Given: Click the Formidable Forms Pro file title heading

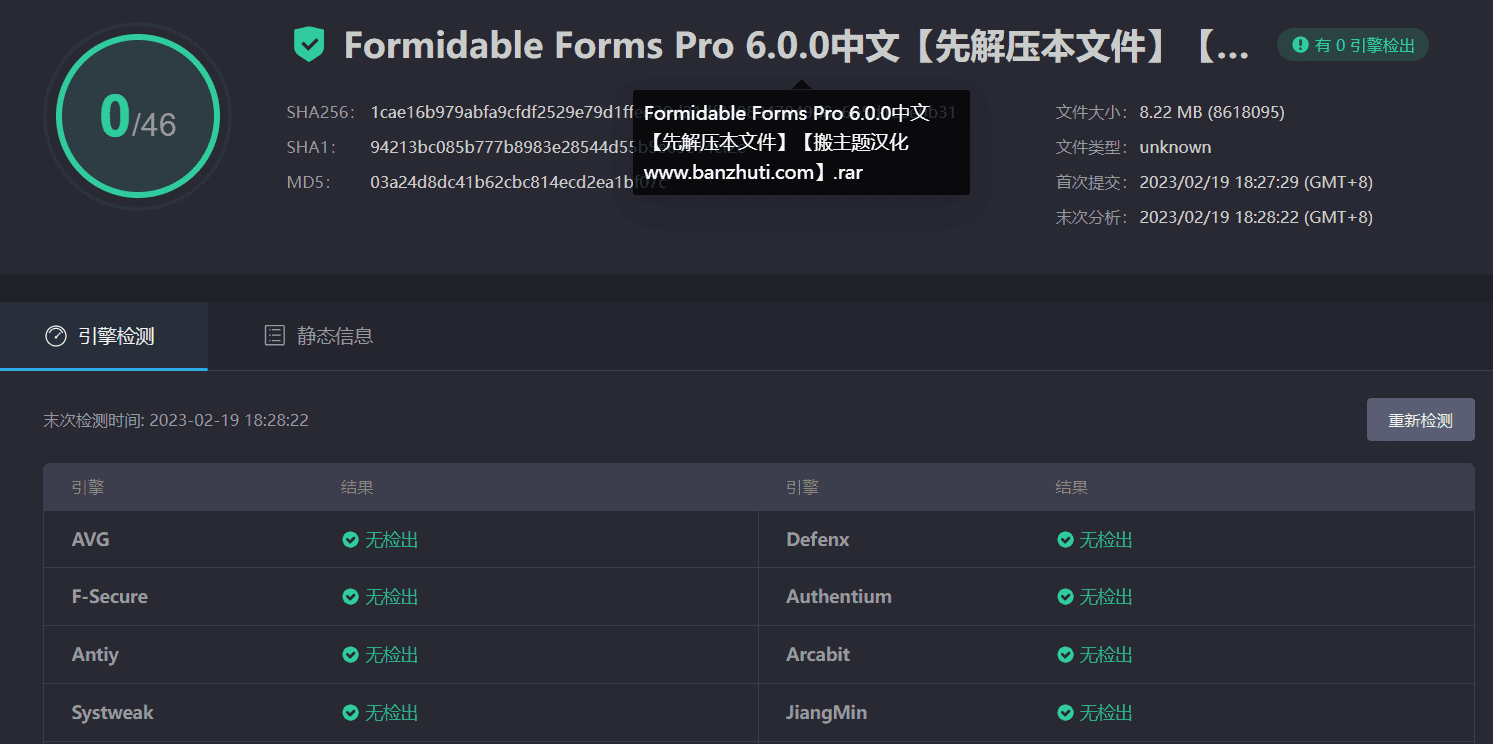Looking at the screenshot, I should [x=797, y=46].
